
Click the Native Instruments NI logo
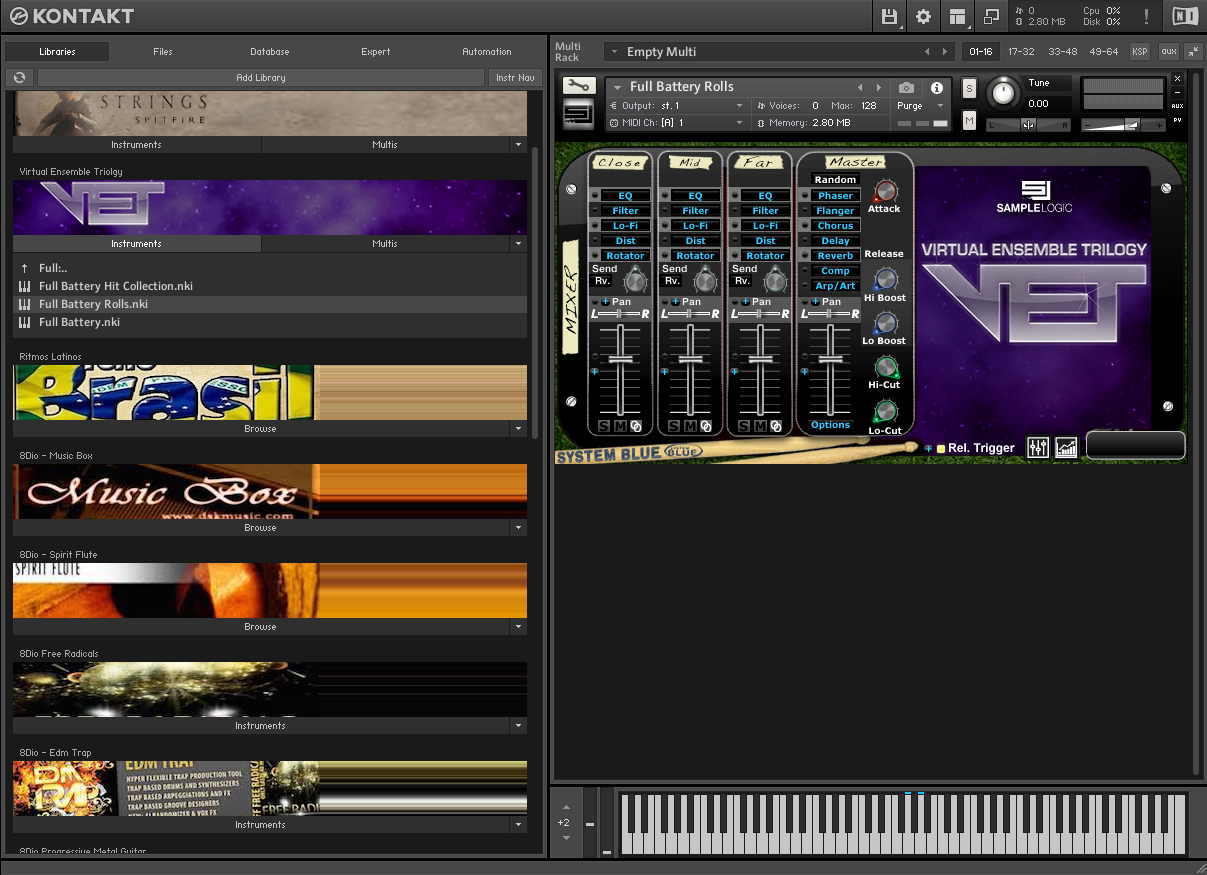tap(1184, 16)
